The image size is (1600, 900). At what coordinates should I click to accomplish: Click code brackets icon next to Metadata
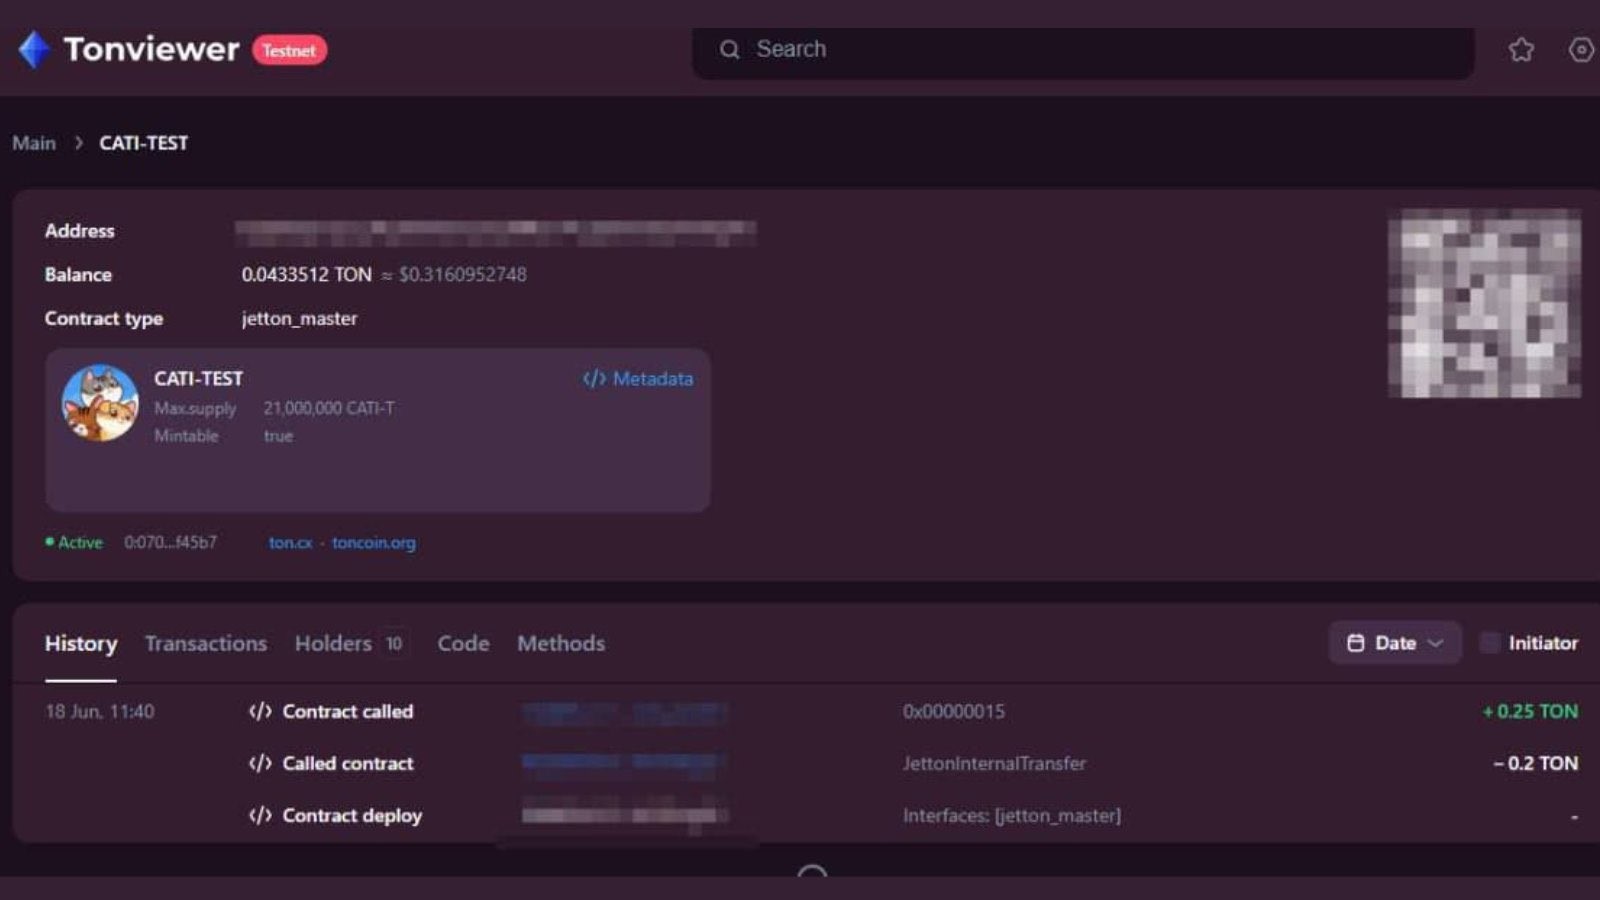point(594,378)
